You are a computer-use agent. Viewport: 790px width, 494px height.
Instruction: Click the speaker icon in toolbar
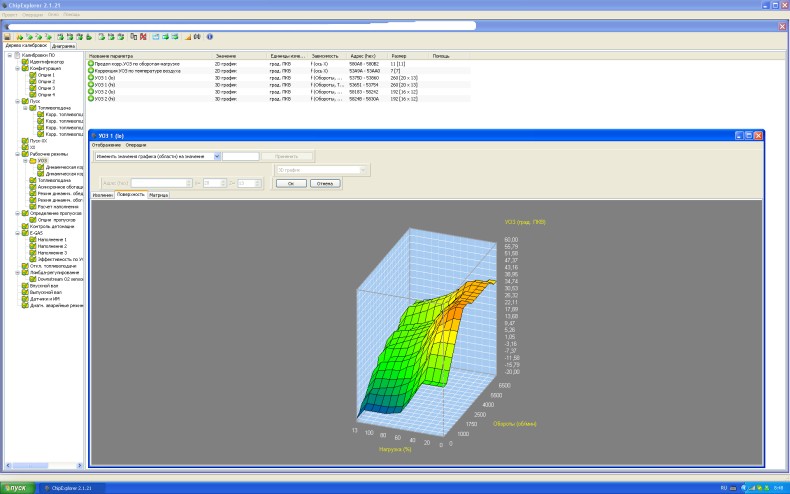[197, 36]
